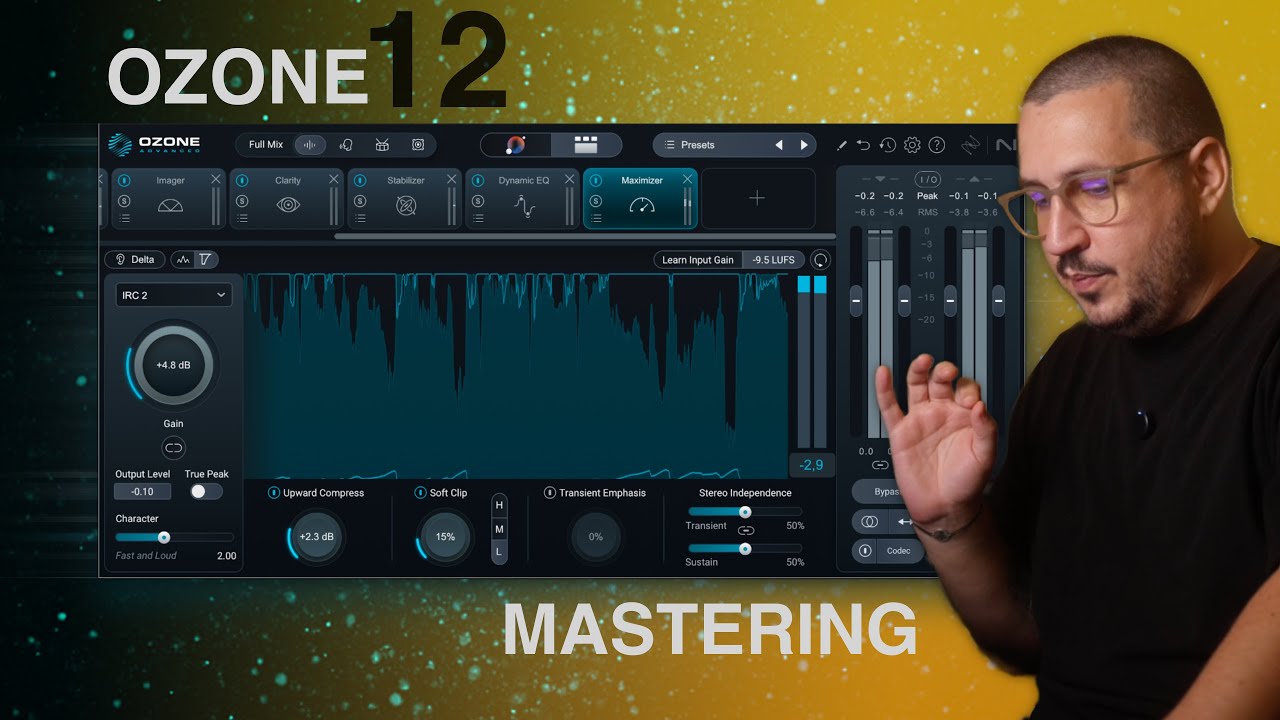This screenshot has width=1280, height=720.
Task: Edit the Output Level -0.10 field
Action: point(142,491)
